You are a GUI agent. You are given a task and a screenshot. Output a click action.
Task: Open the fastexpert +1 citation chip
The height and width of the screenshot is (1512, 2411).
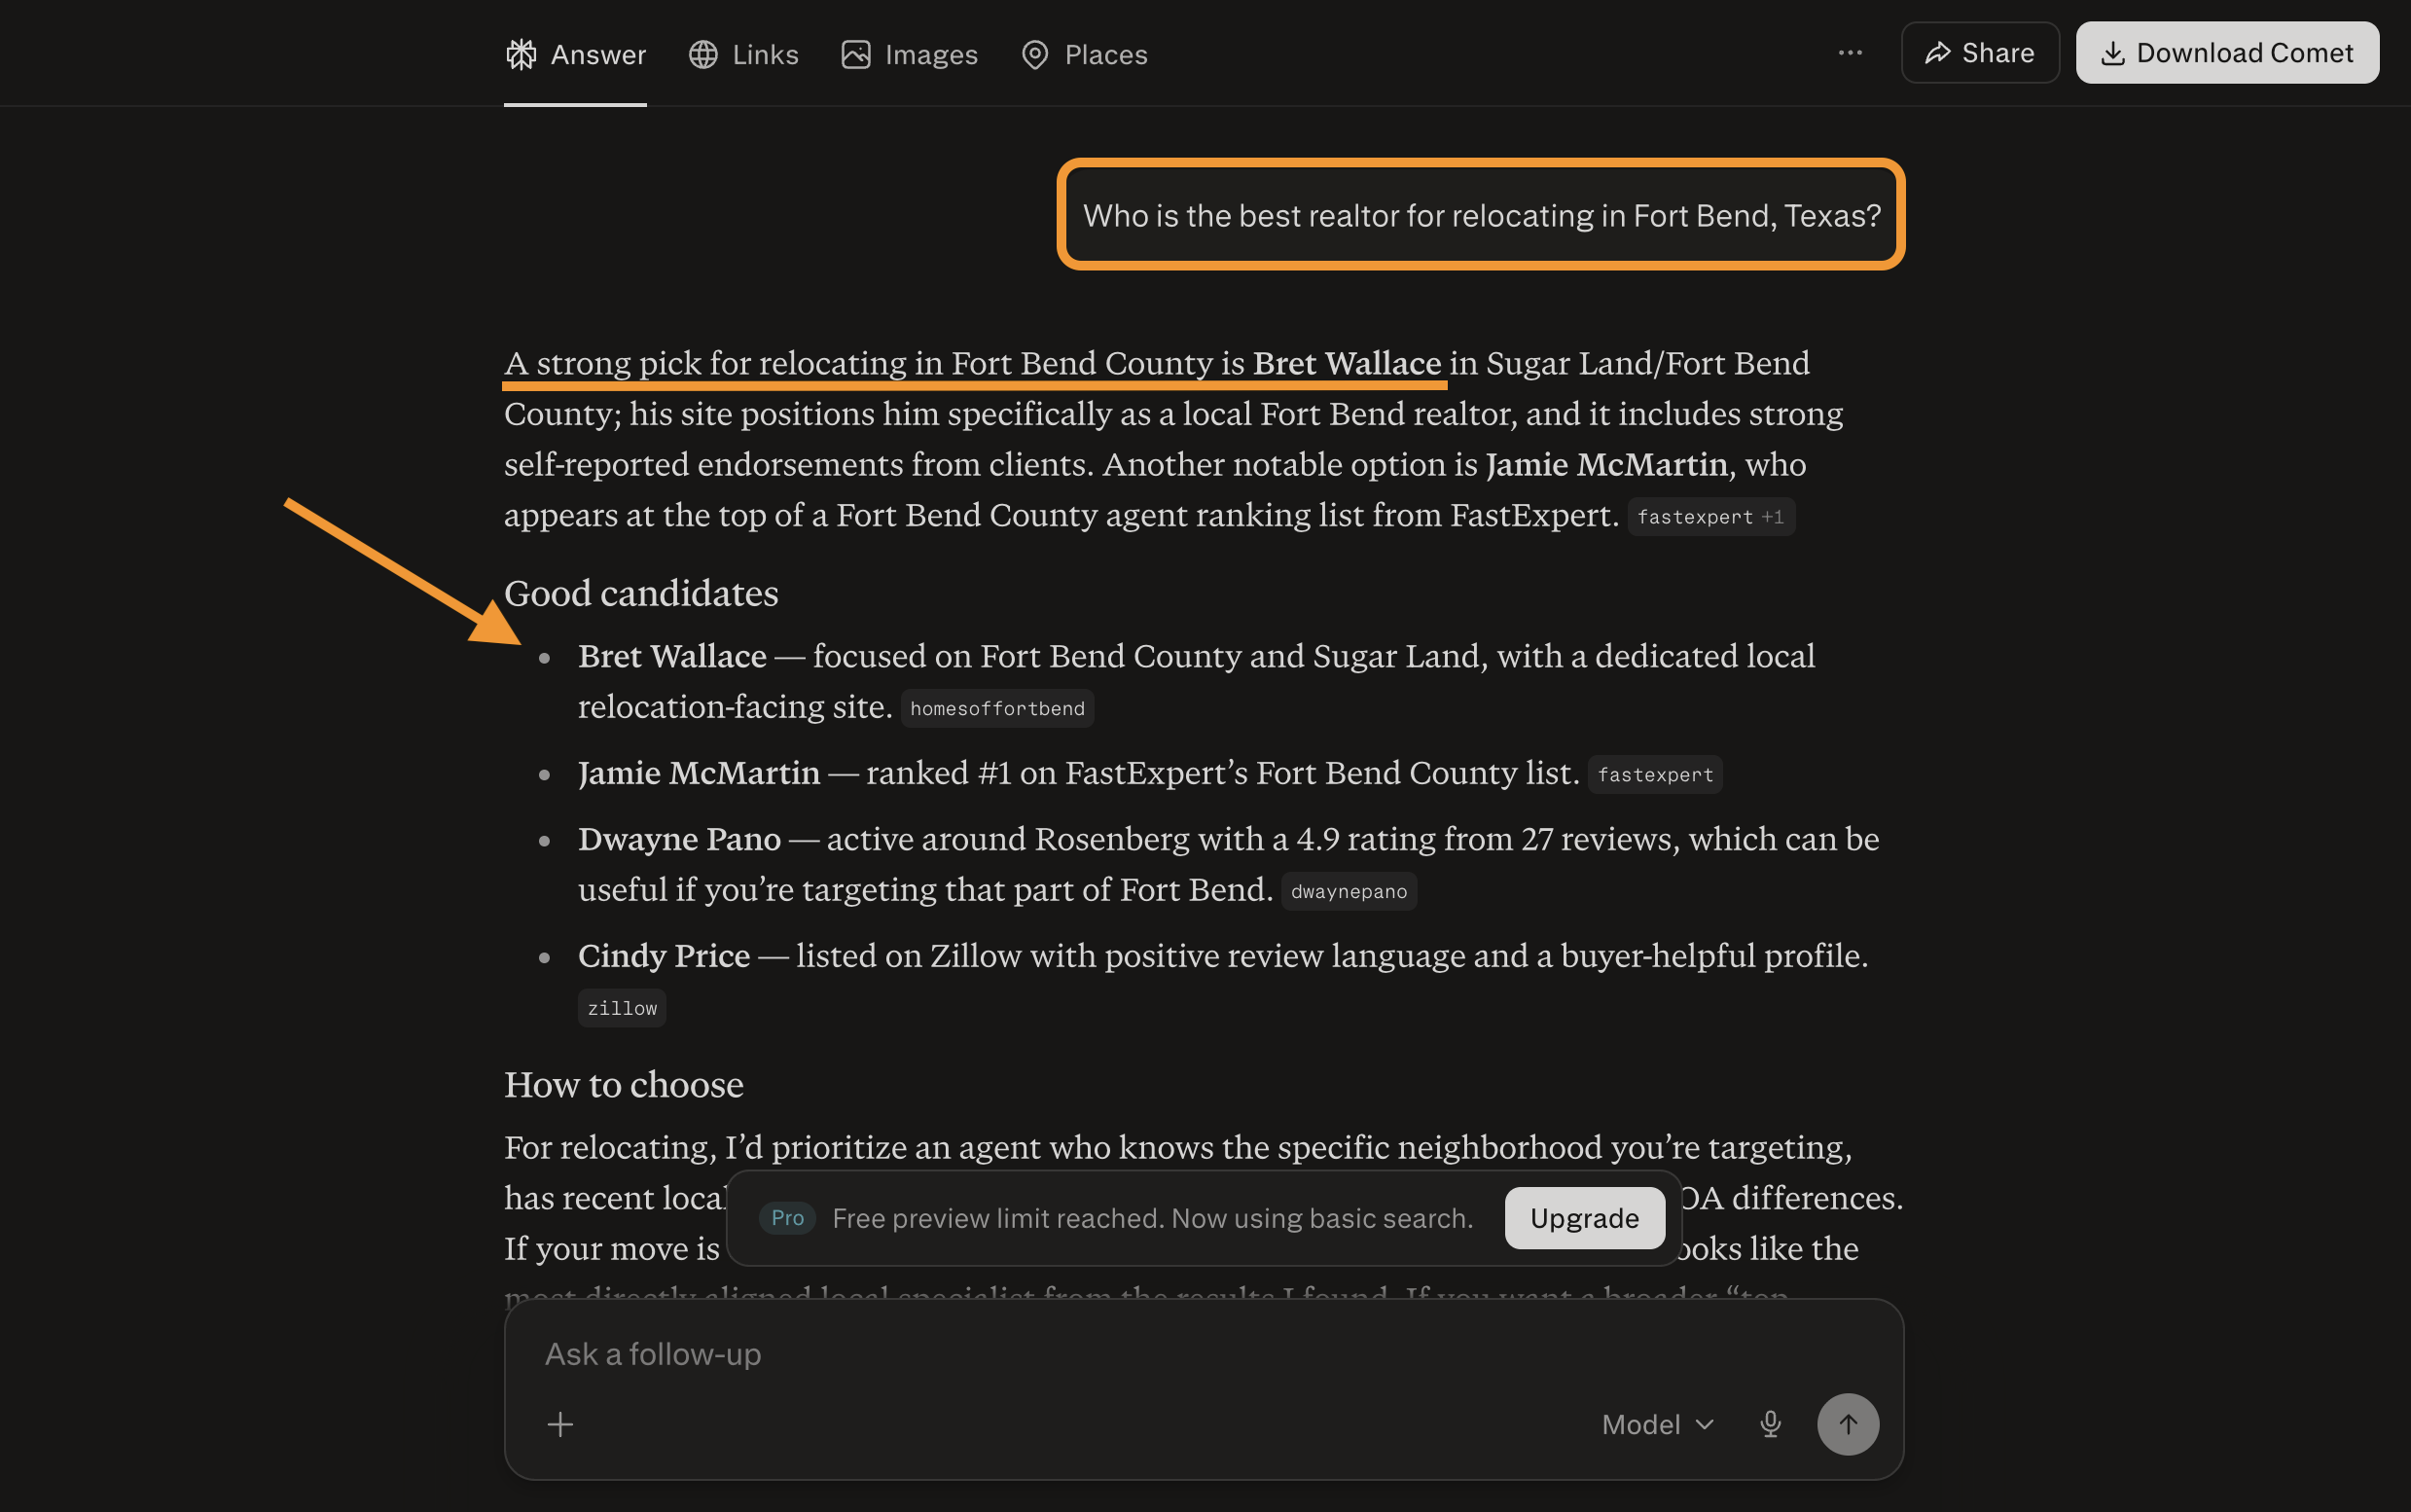pyautogui.click(x=1711, y=517)
